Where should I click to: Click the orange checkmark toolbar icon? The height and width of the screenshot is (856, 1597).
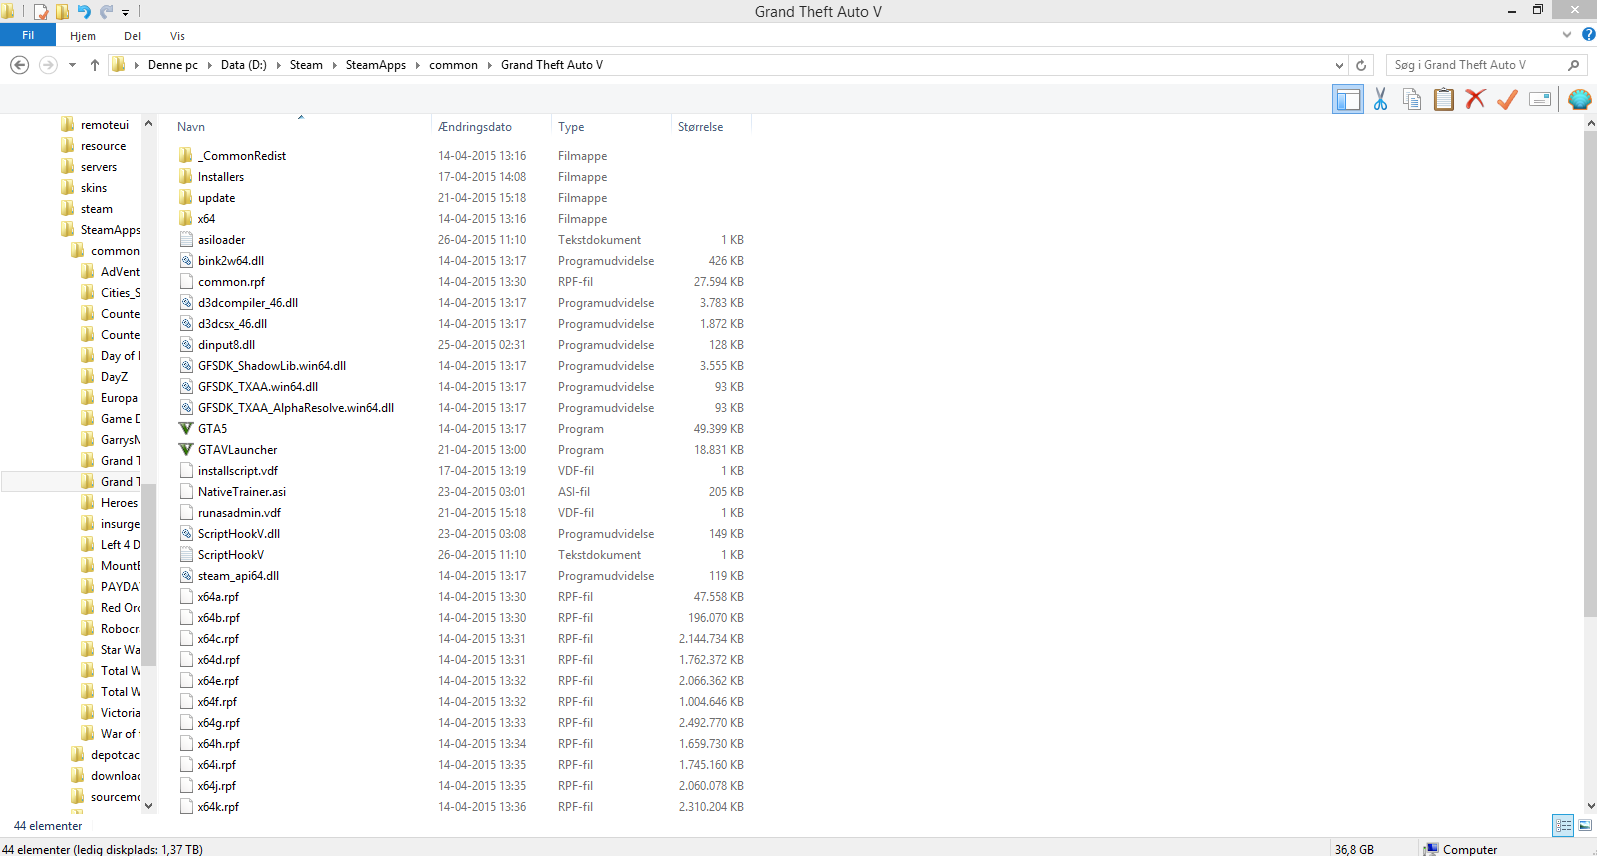(x=1507, y=99)
